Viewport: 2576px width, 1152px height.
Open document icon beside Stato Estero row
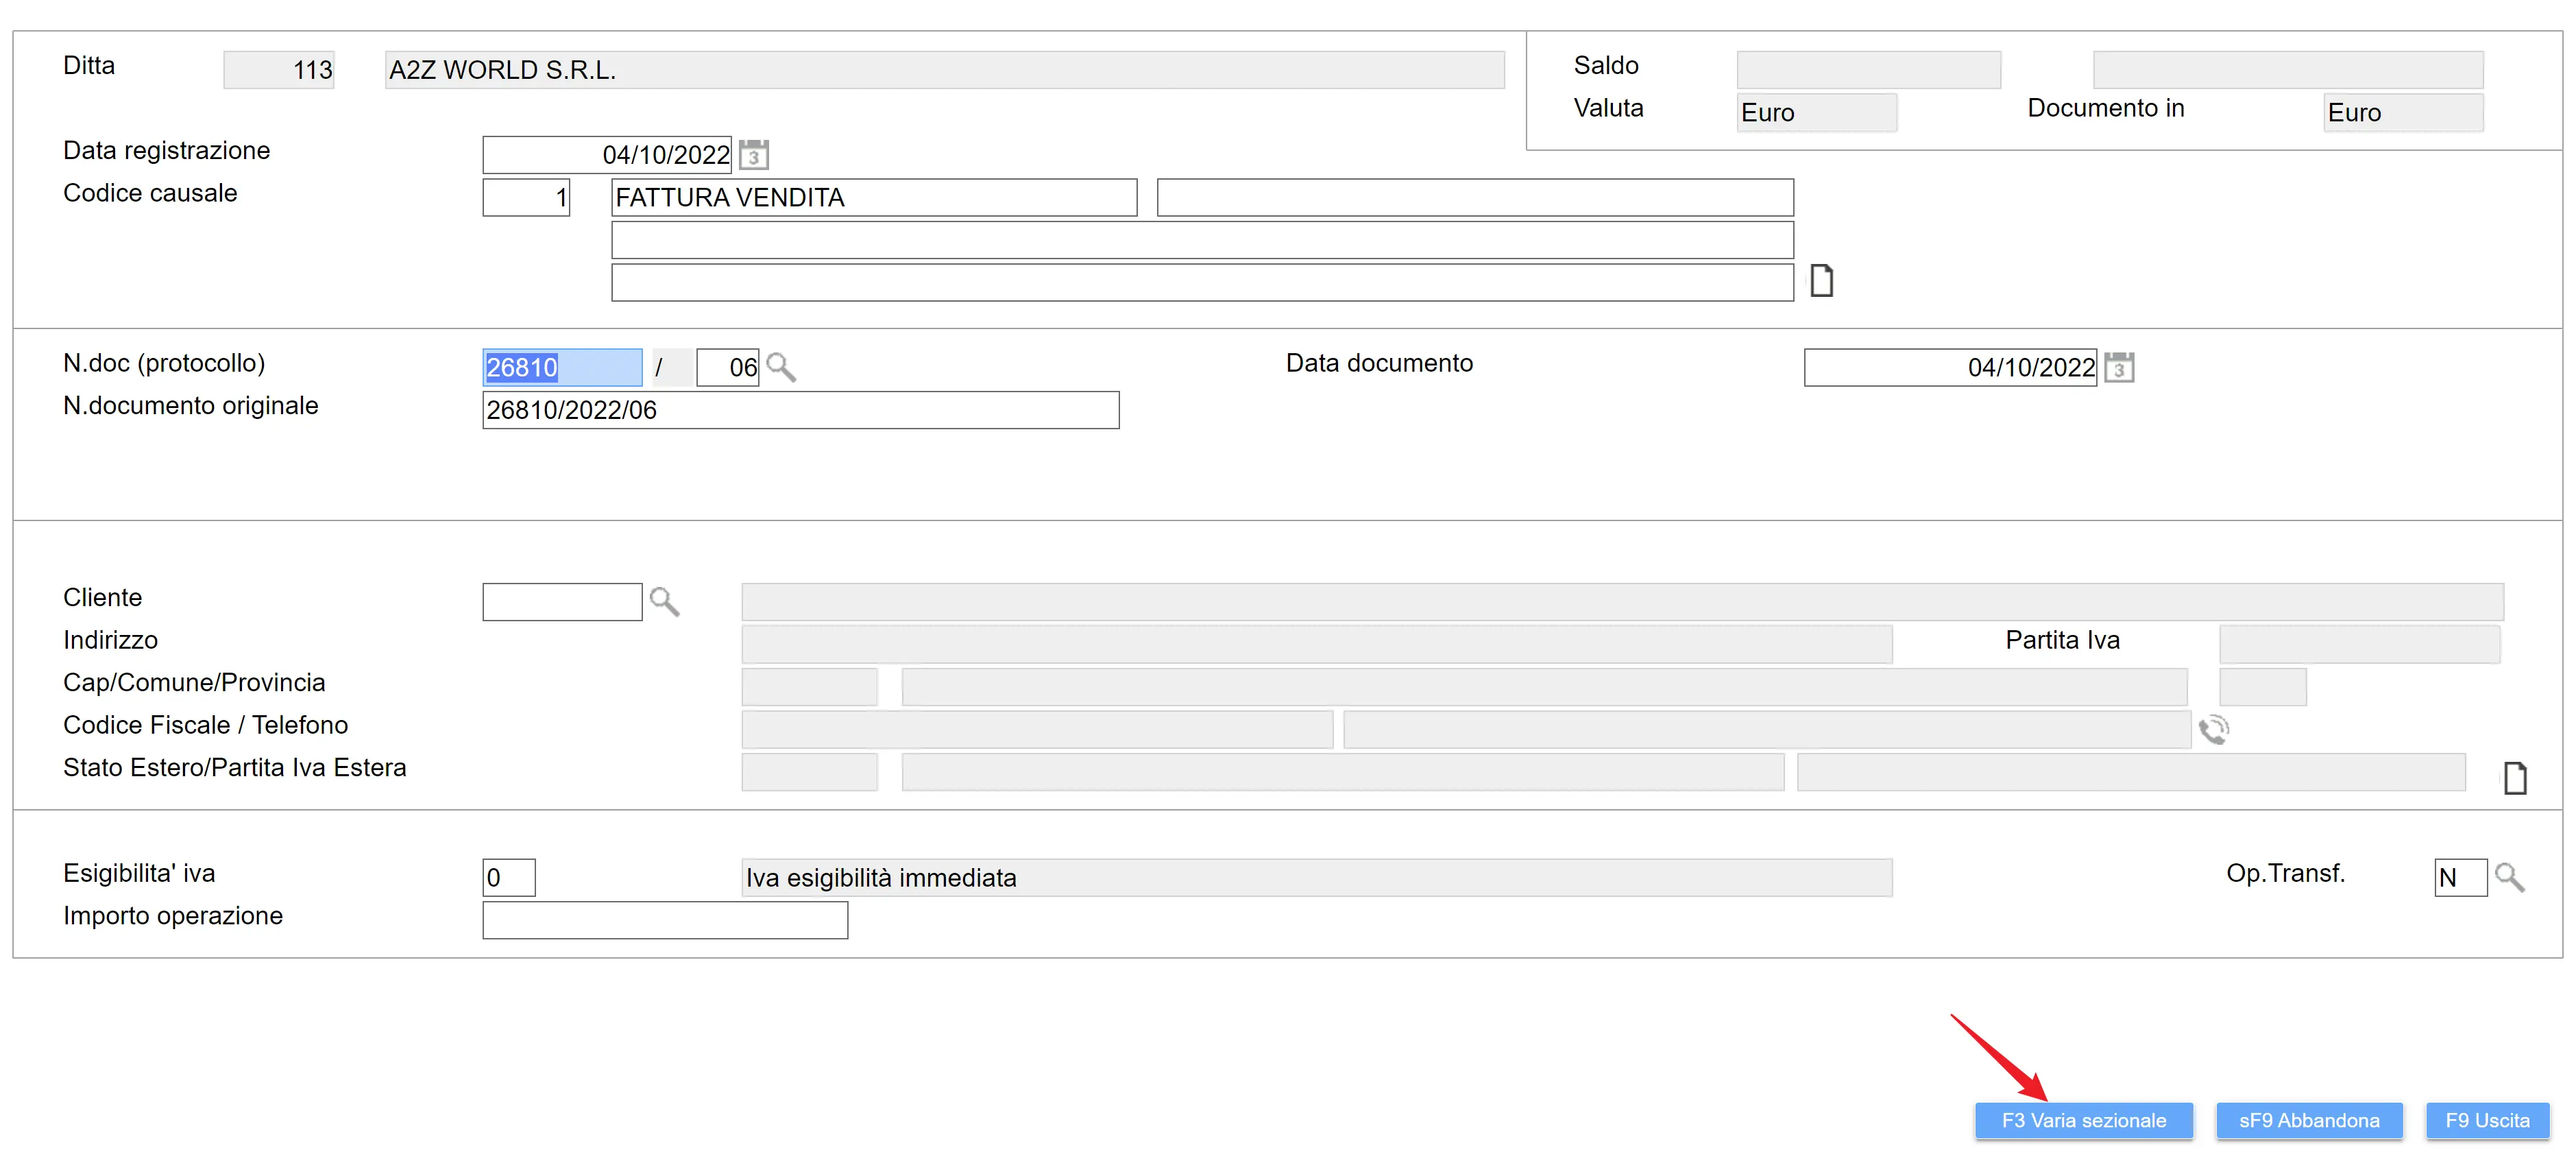click(x=2514, y=777)
